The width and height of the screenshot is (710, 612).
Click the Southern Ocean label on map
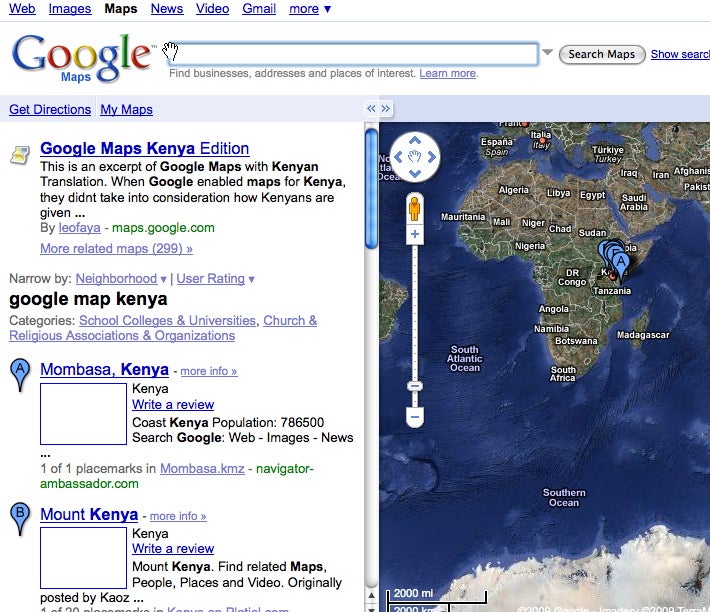tap(564, 497)
